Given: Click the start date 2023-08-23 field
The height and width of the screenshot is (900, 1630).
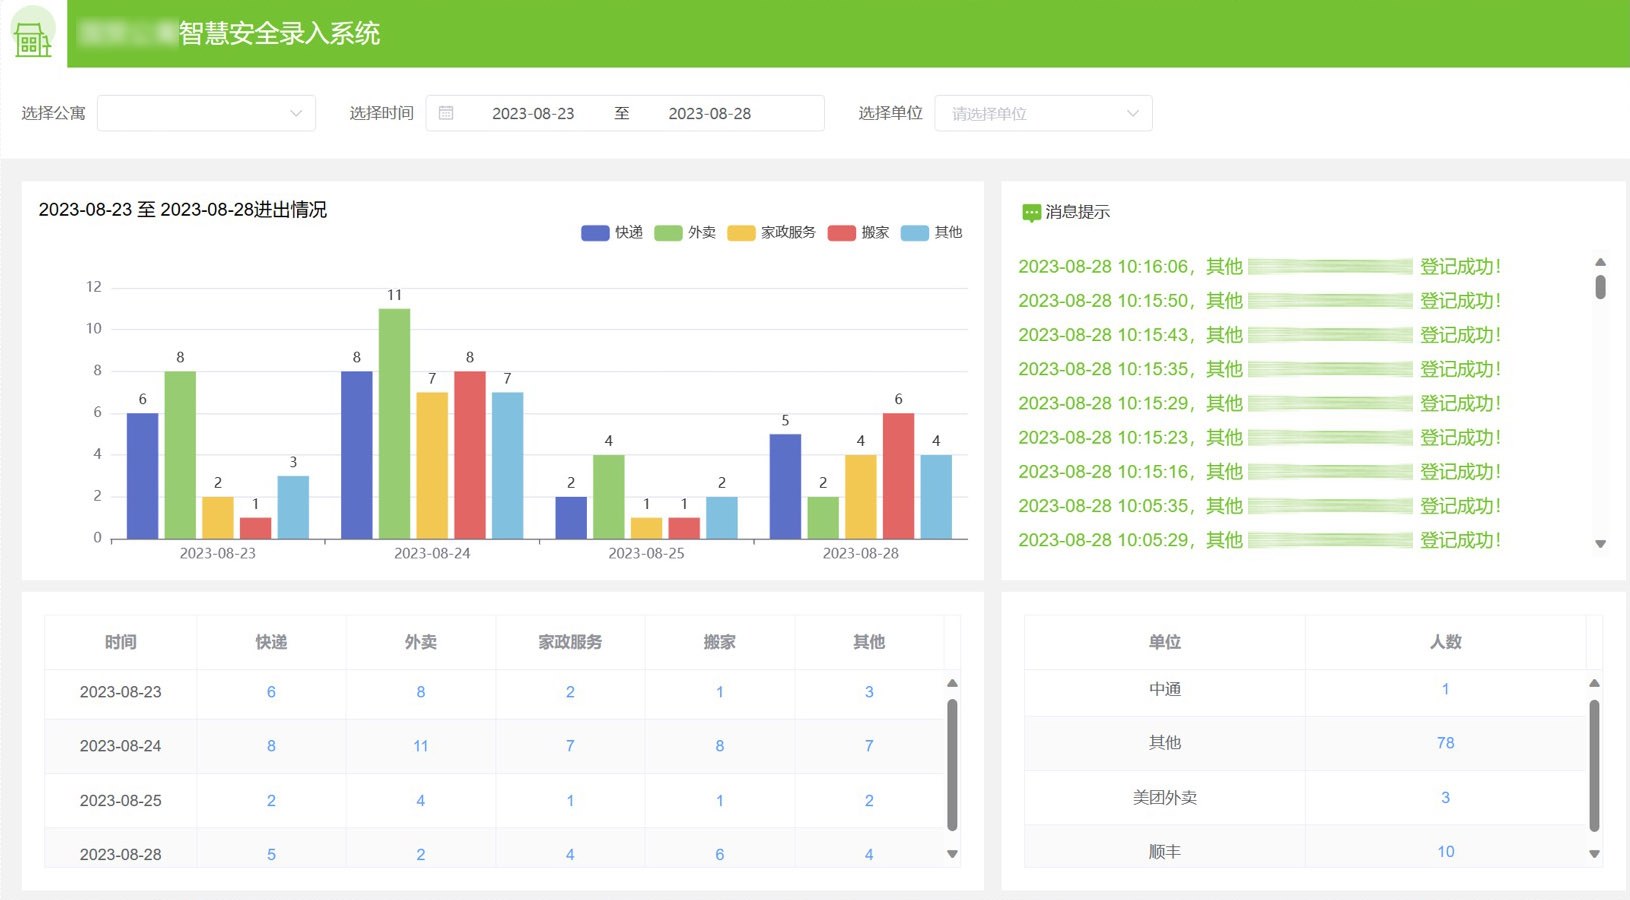Looking at the screenshot, I should coord(533,113).
